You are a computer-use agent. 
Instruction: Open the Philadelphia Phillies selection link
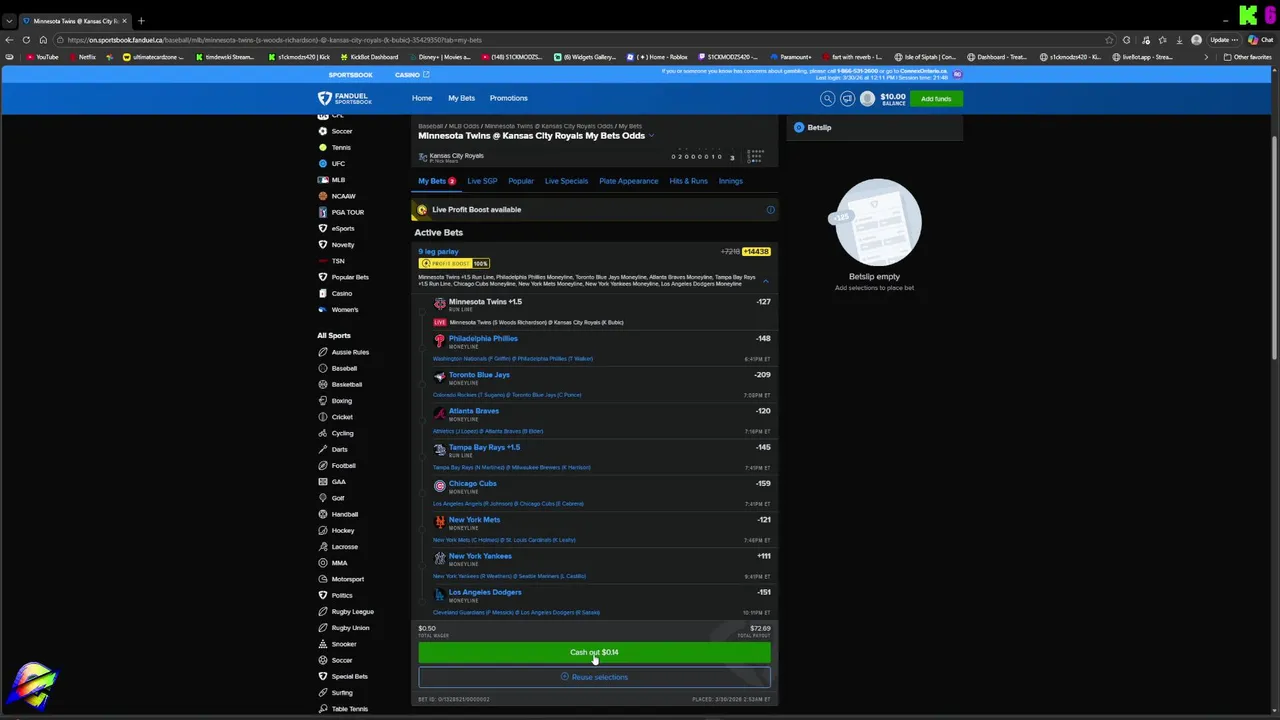pos(483,338)
